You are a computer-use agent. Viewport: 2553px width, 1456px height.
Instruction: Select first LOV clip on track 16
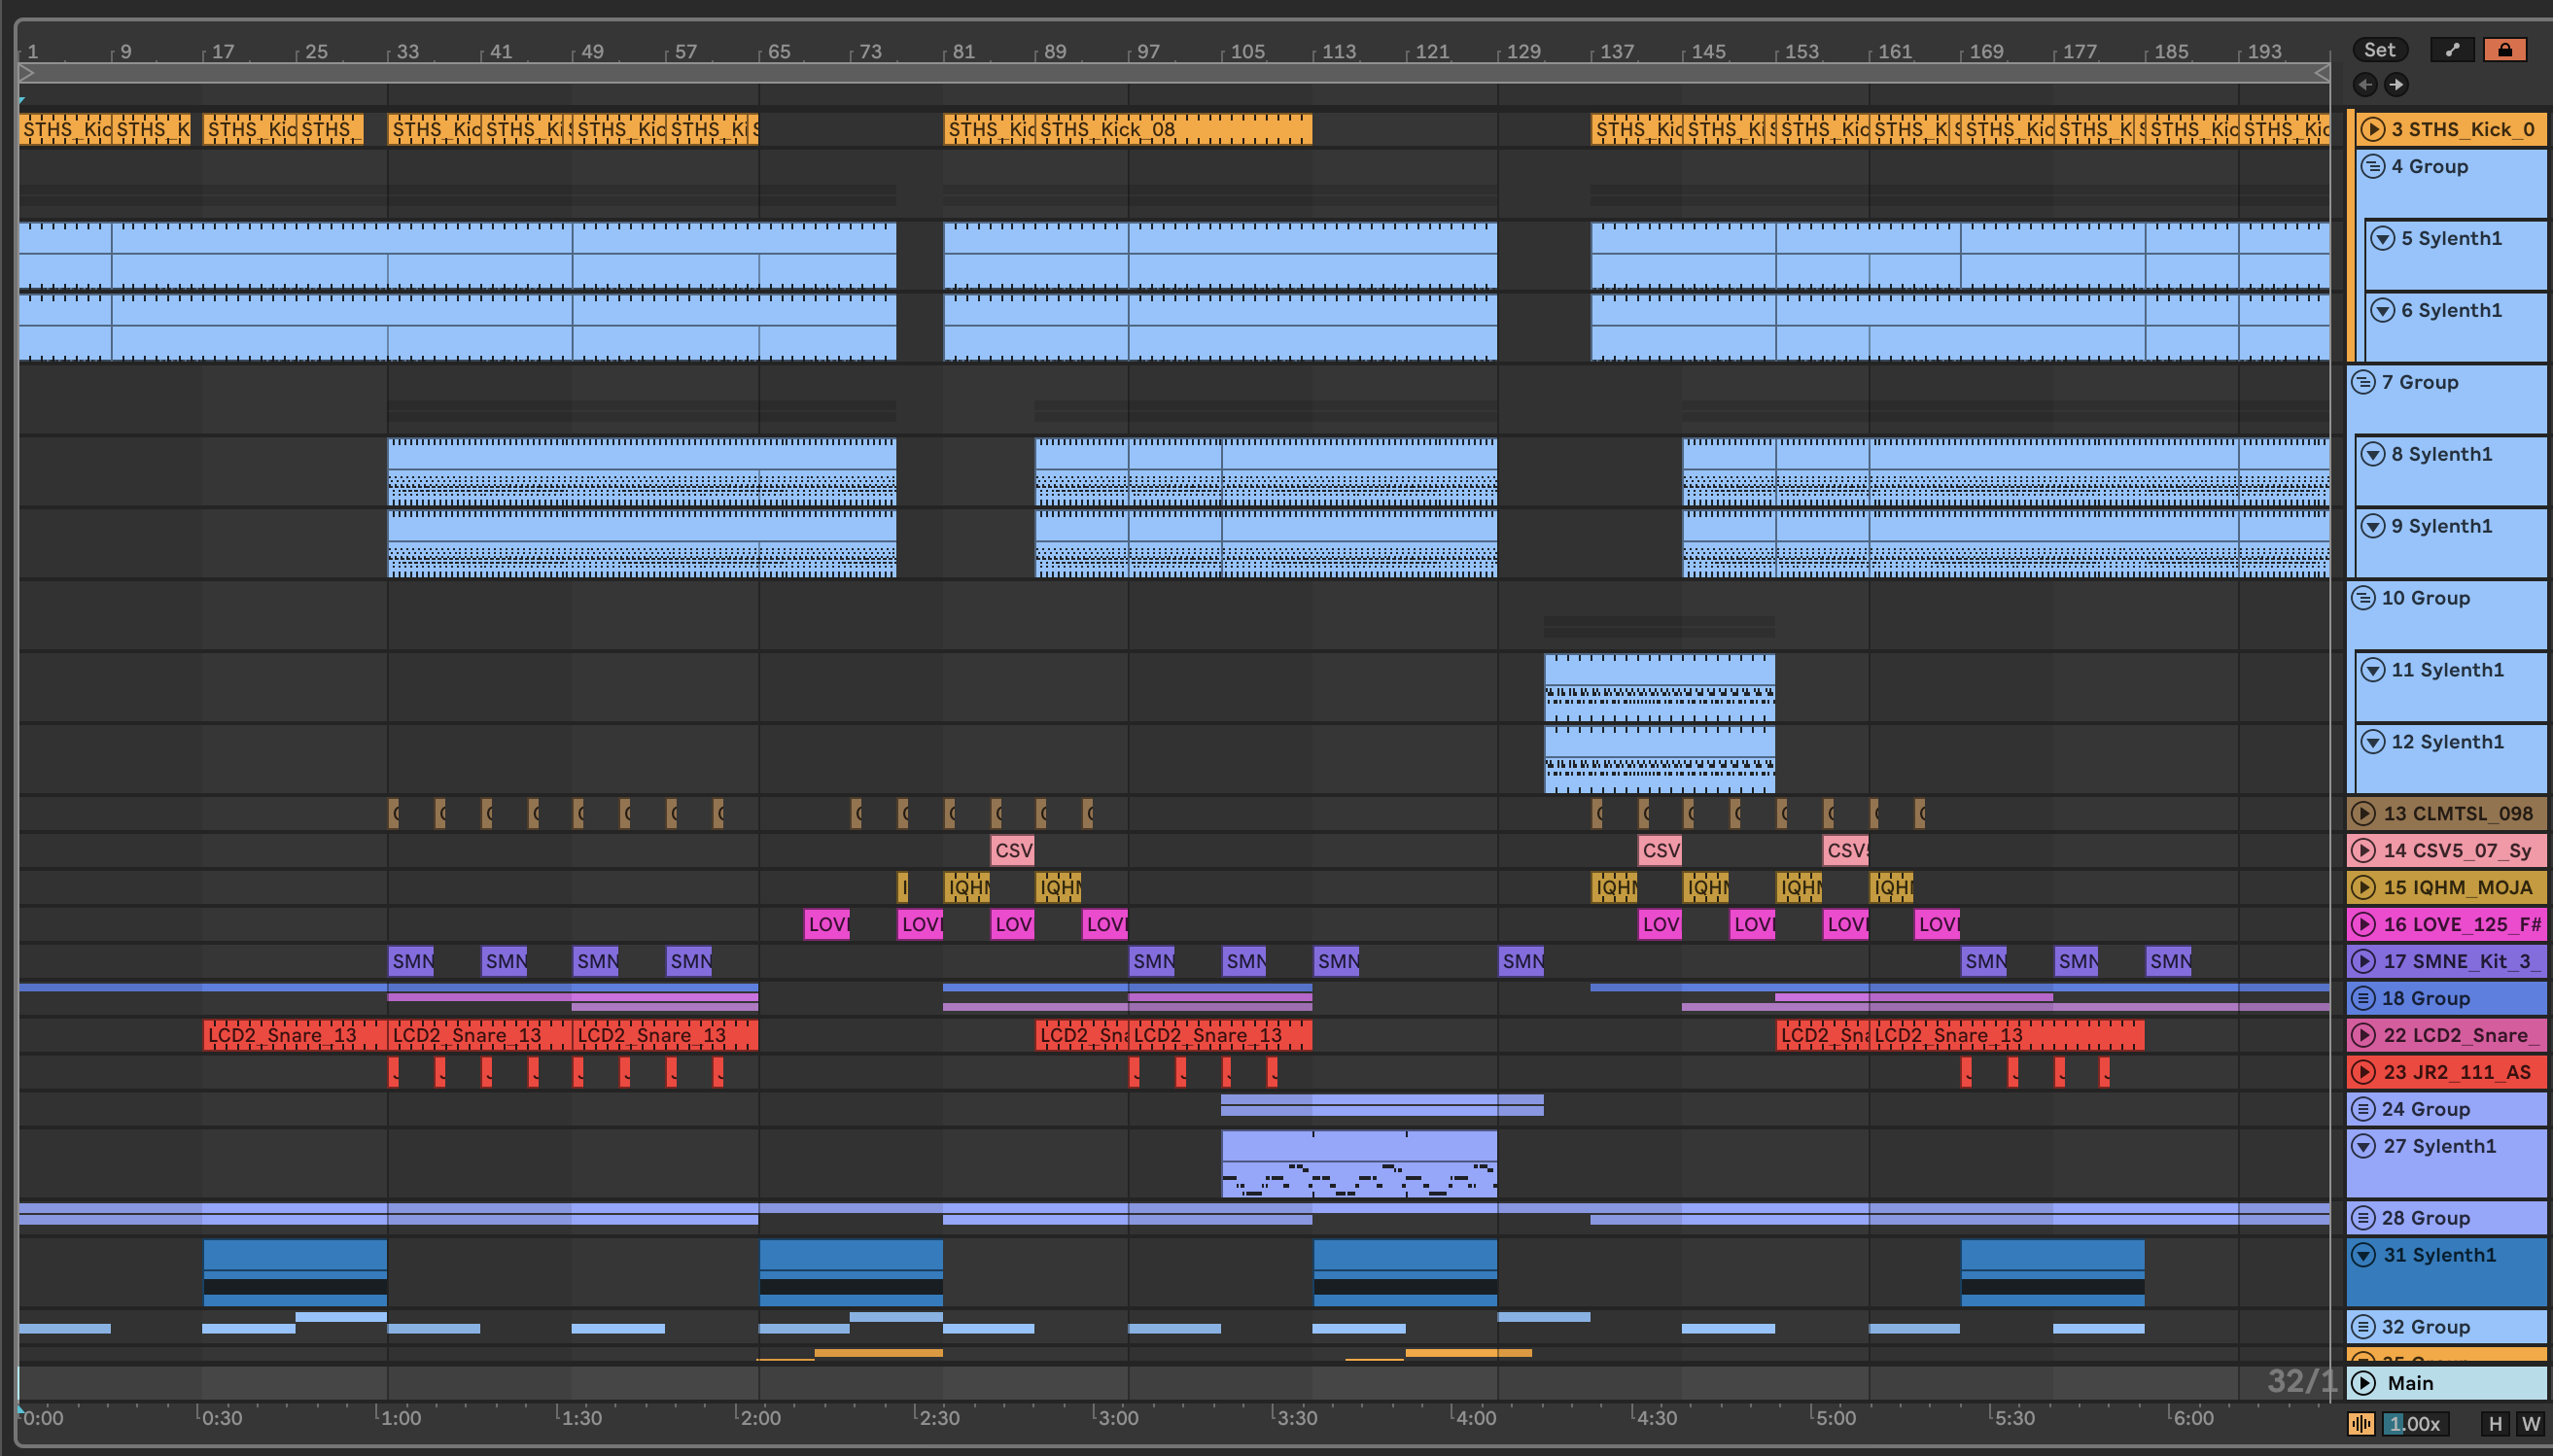(x=827, y=924)
